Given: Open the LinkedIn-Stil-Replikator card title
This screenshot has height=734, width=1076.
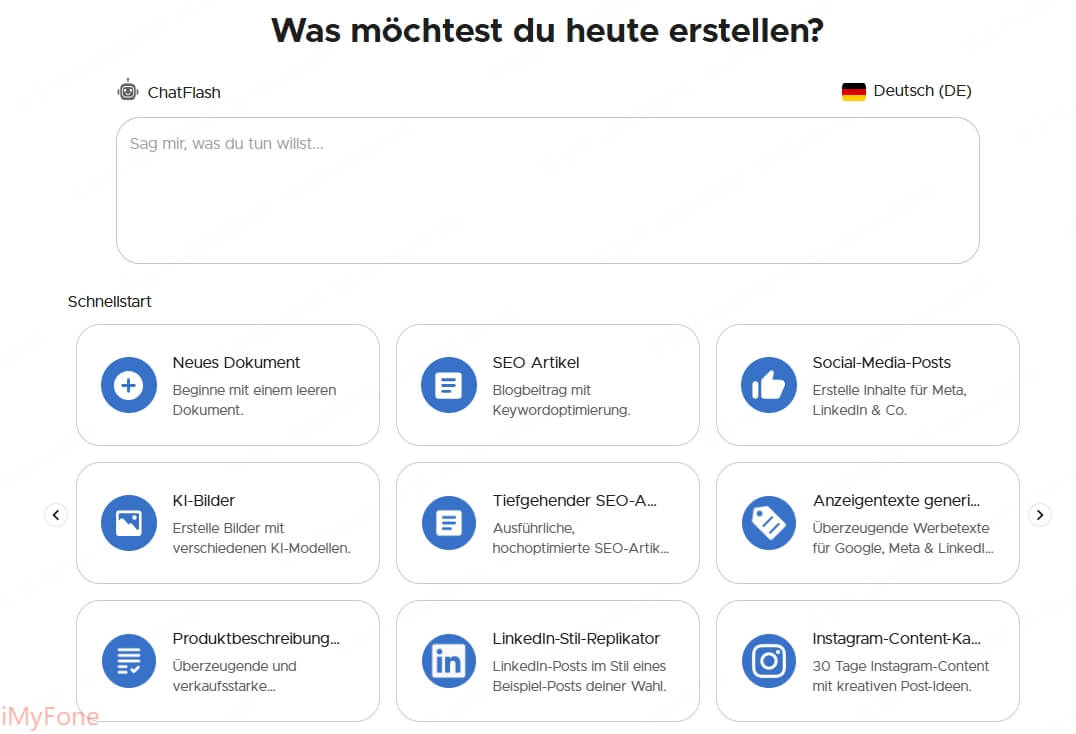Looking at the screenshot, I should point(576,639).
